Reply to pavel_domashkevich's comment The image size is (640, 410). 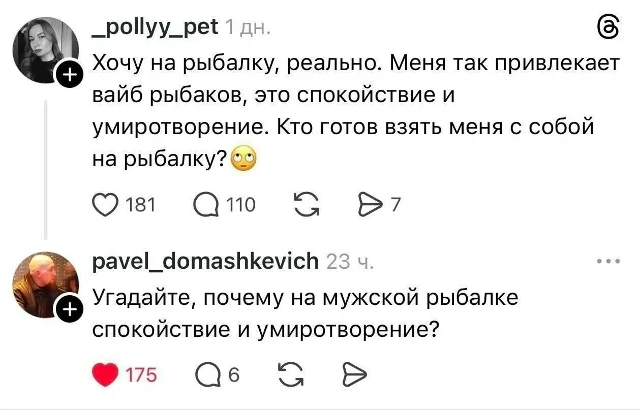coord(208,374)
